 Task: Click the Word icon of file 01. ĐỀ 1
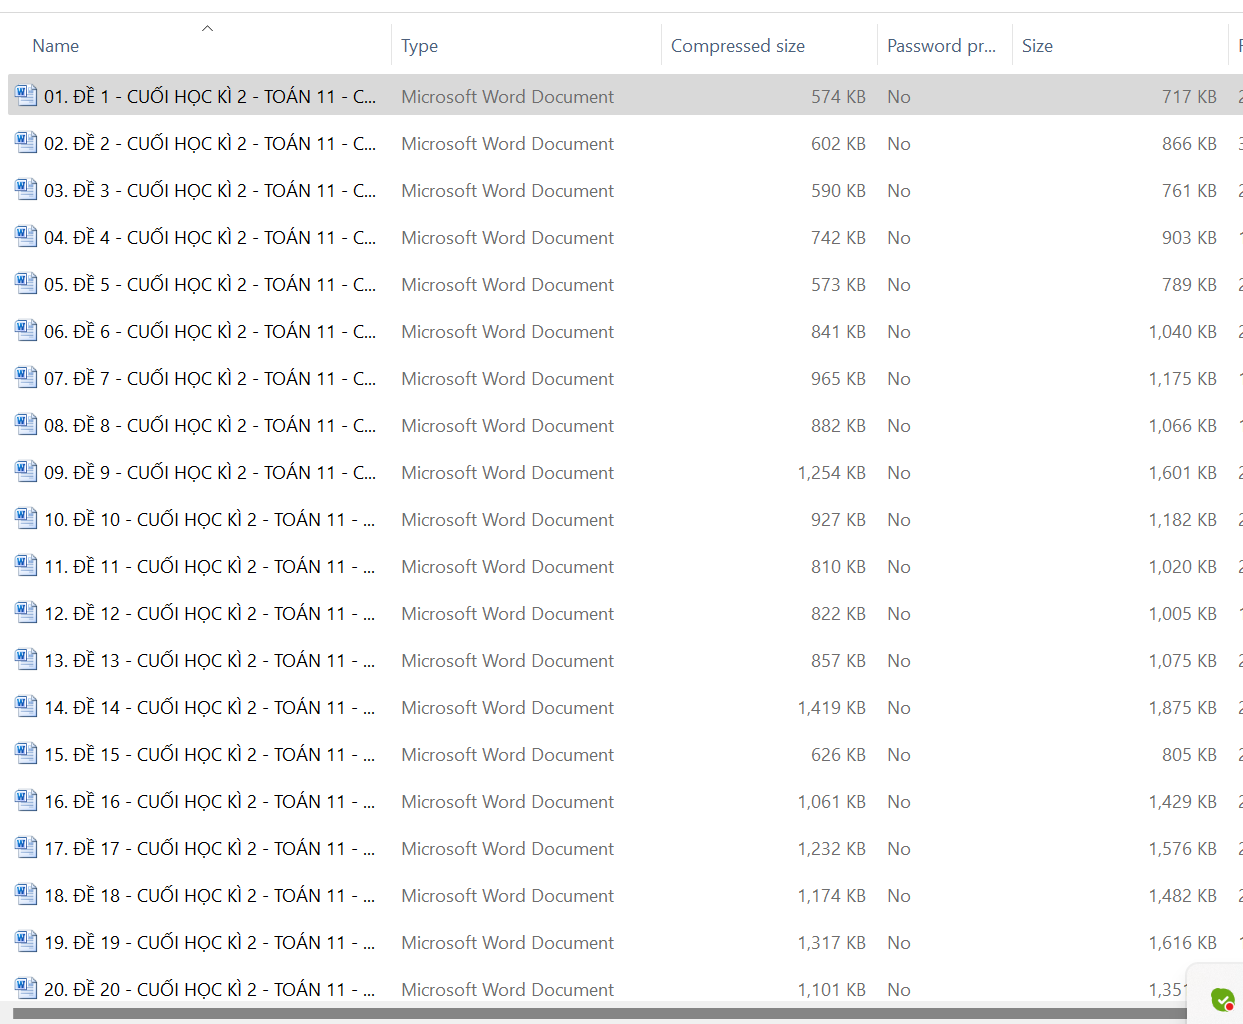[26, 96]
